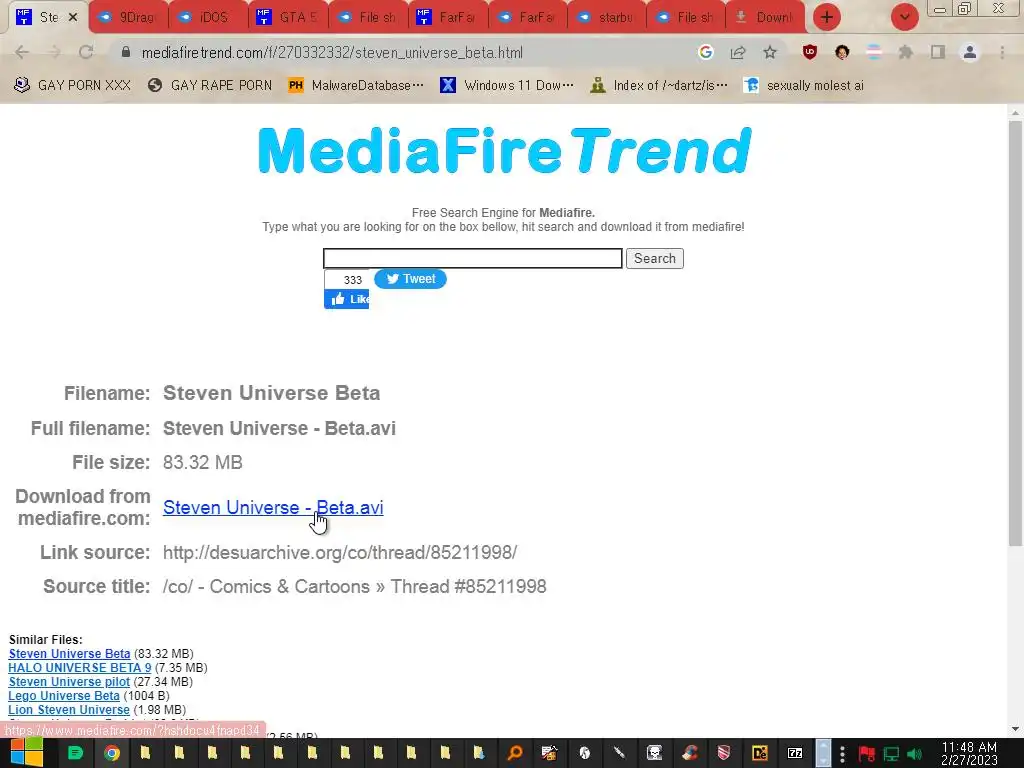The image size is (1024, 768).
Task: Open the MalwareDatabase bookmark
Action: pyautogui.click(x=356, y=86)
